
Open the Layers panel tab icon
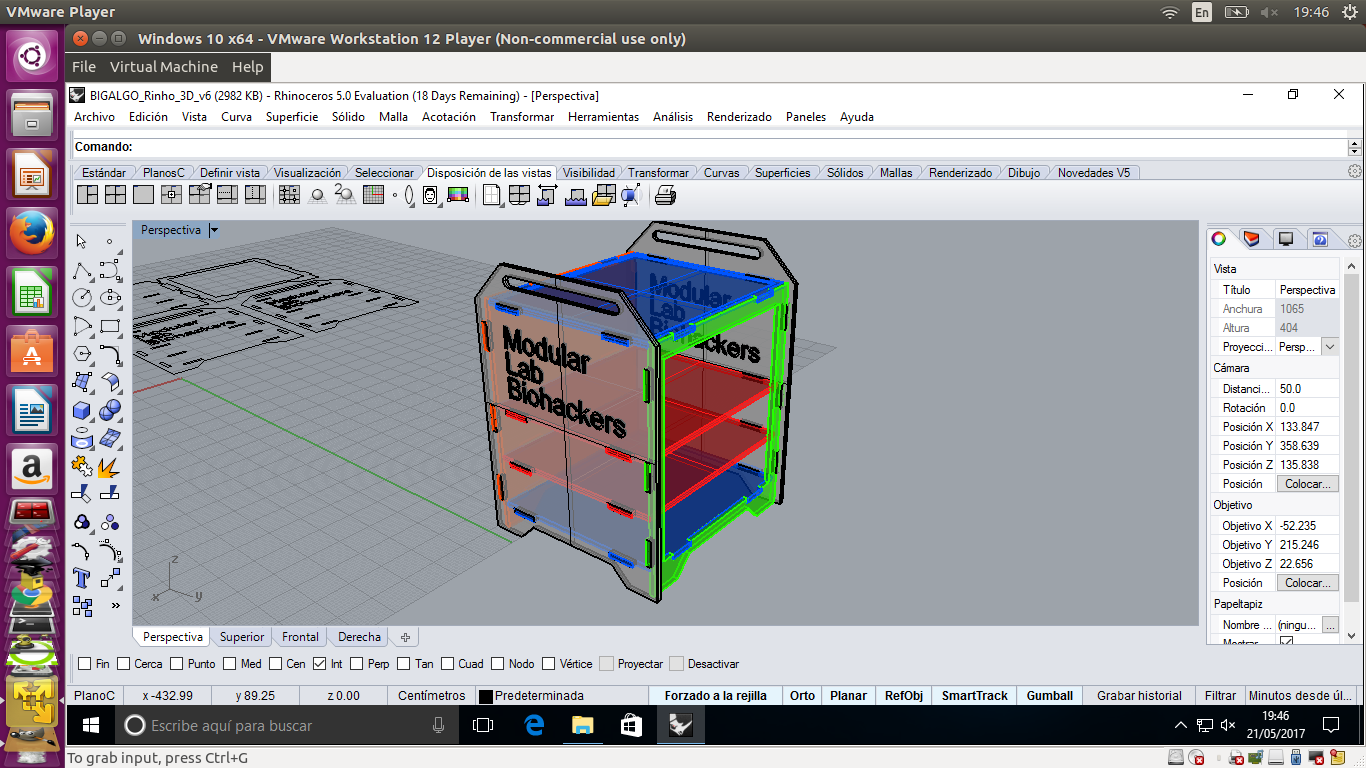[x=1252, y=239]
